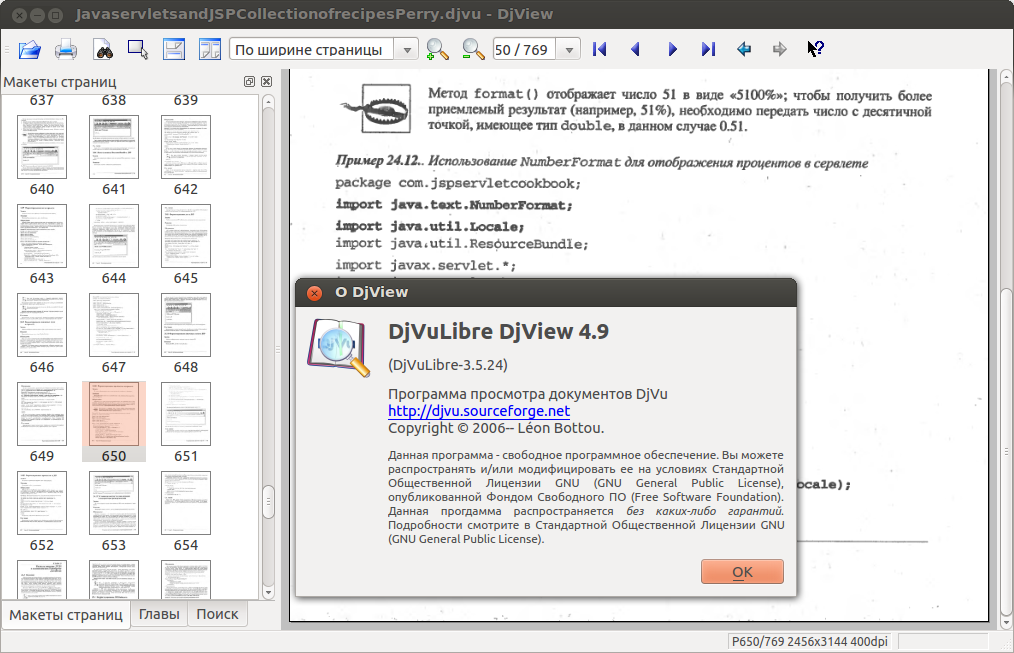Expand the page number drop-down arrow
The image size is (1014, 653).
[x=569, y=50]
